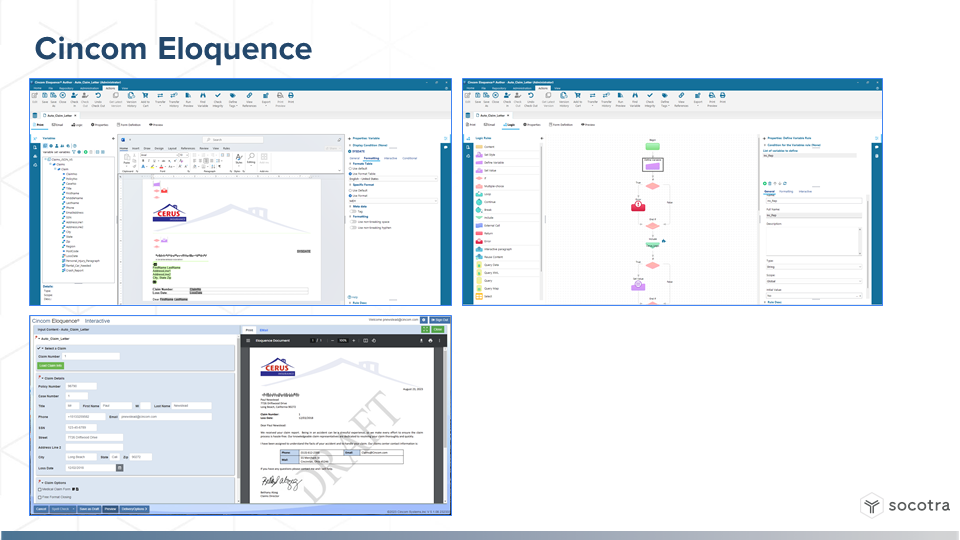
Task: Click the Print icon in the document editor window toolbar
Action: pos(291,98)
